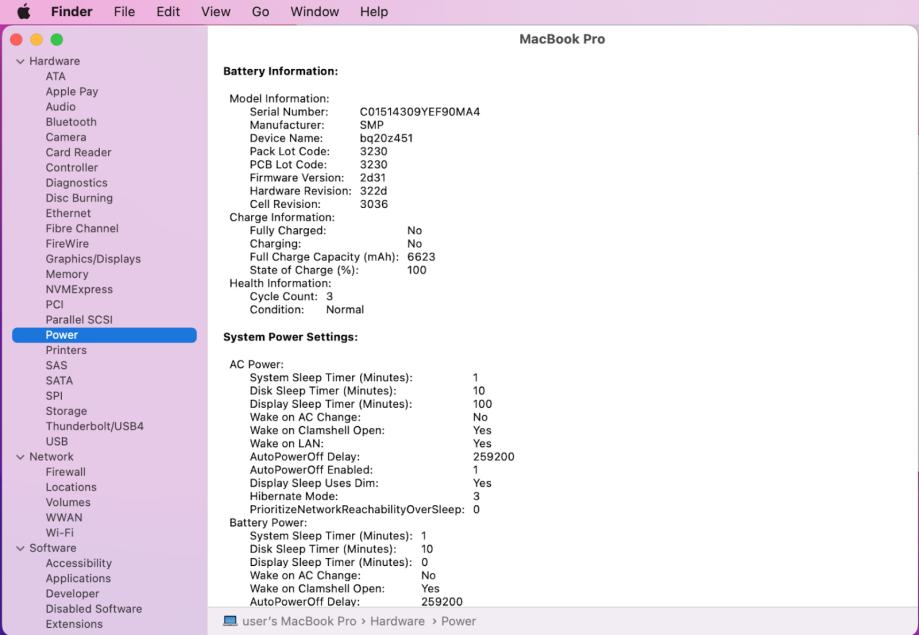Click the Cell Revision value 3036

374,204
